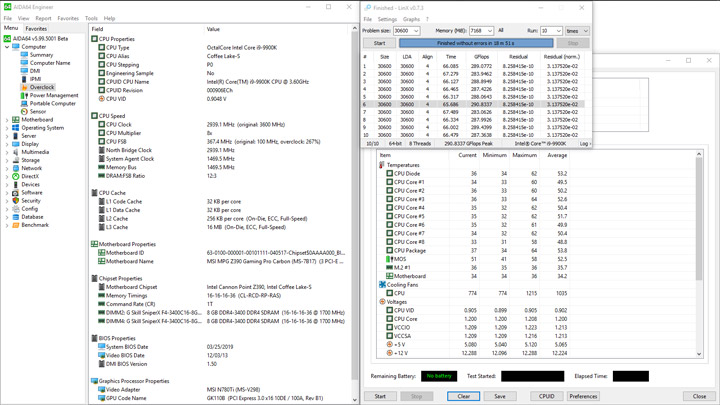720x405 pixels.
Task: Click the AIDA64 details pane scrollbar
Action: pyautogui.click(x=354, y=214)
